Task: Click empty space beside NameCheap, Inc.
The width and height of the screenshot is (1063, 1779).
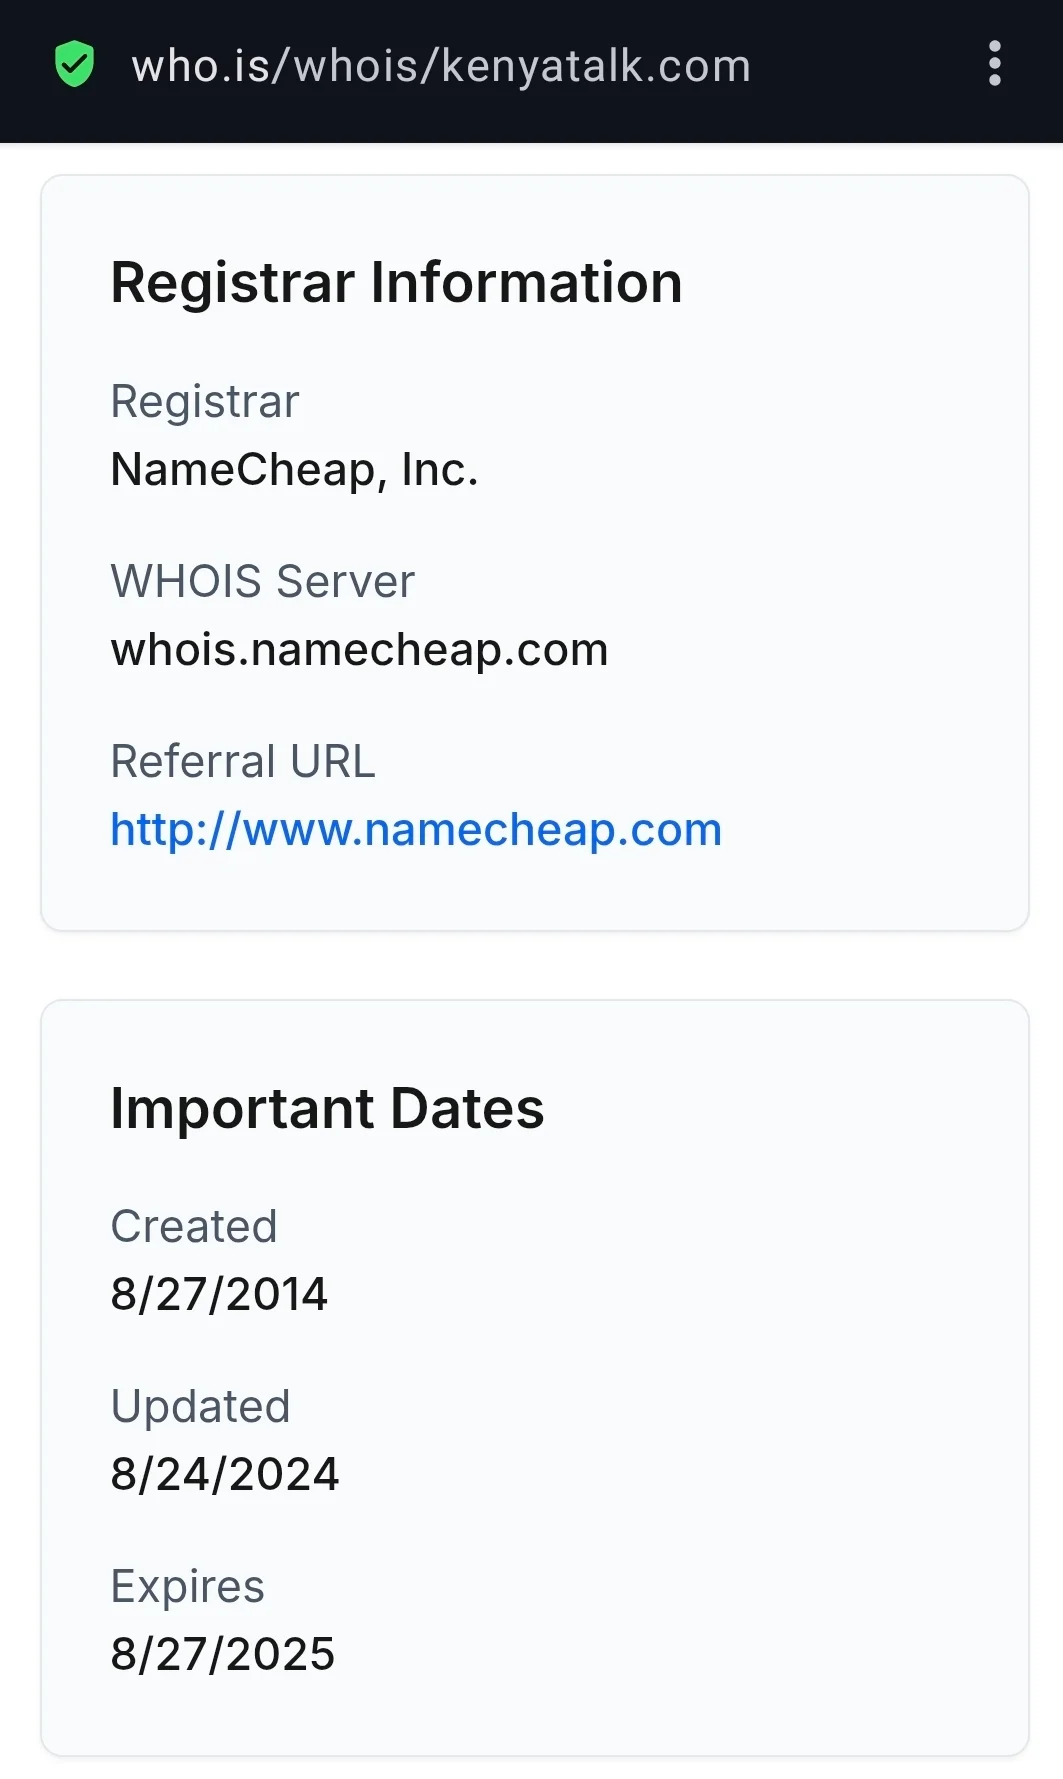Action: click(x=740, y=469)
